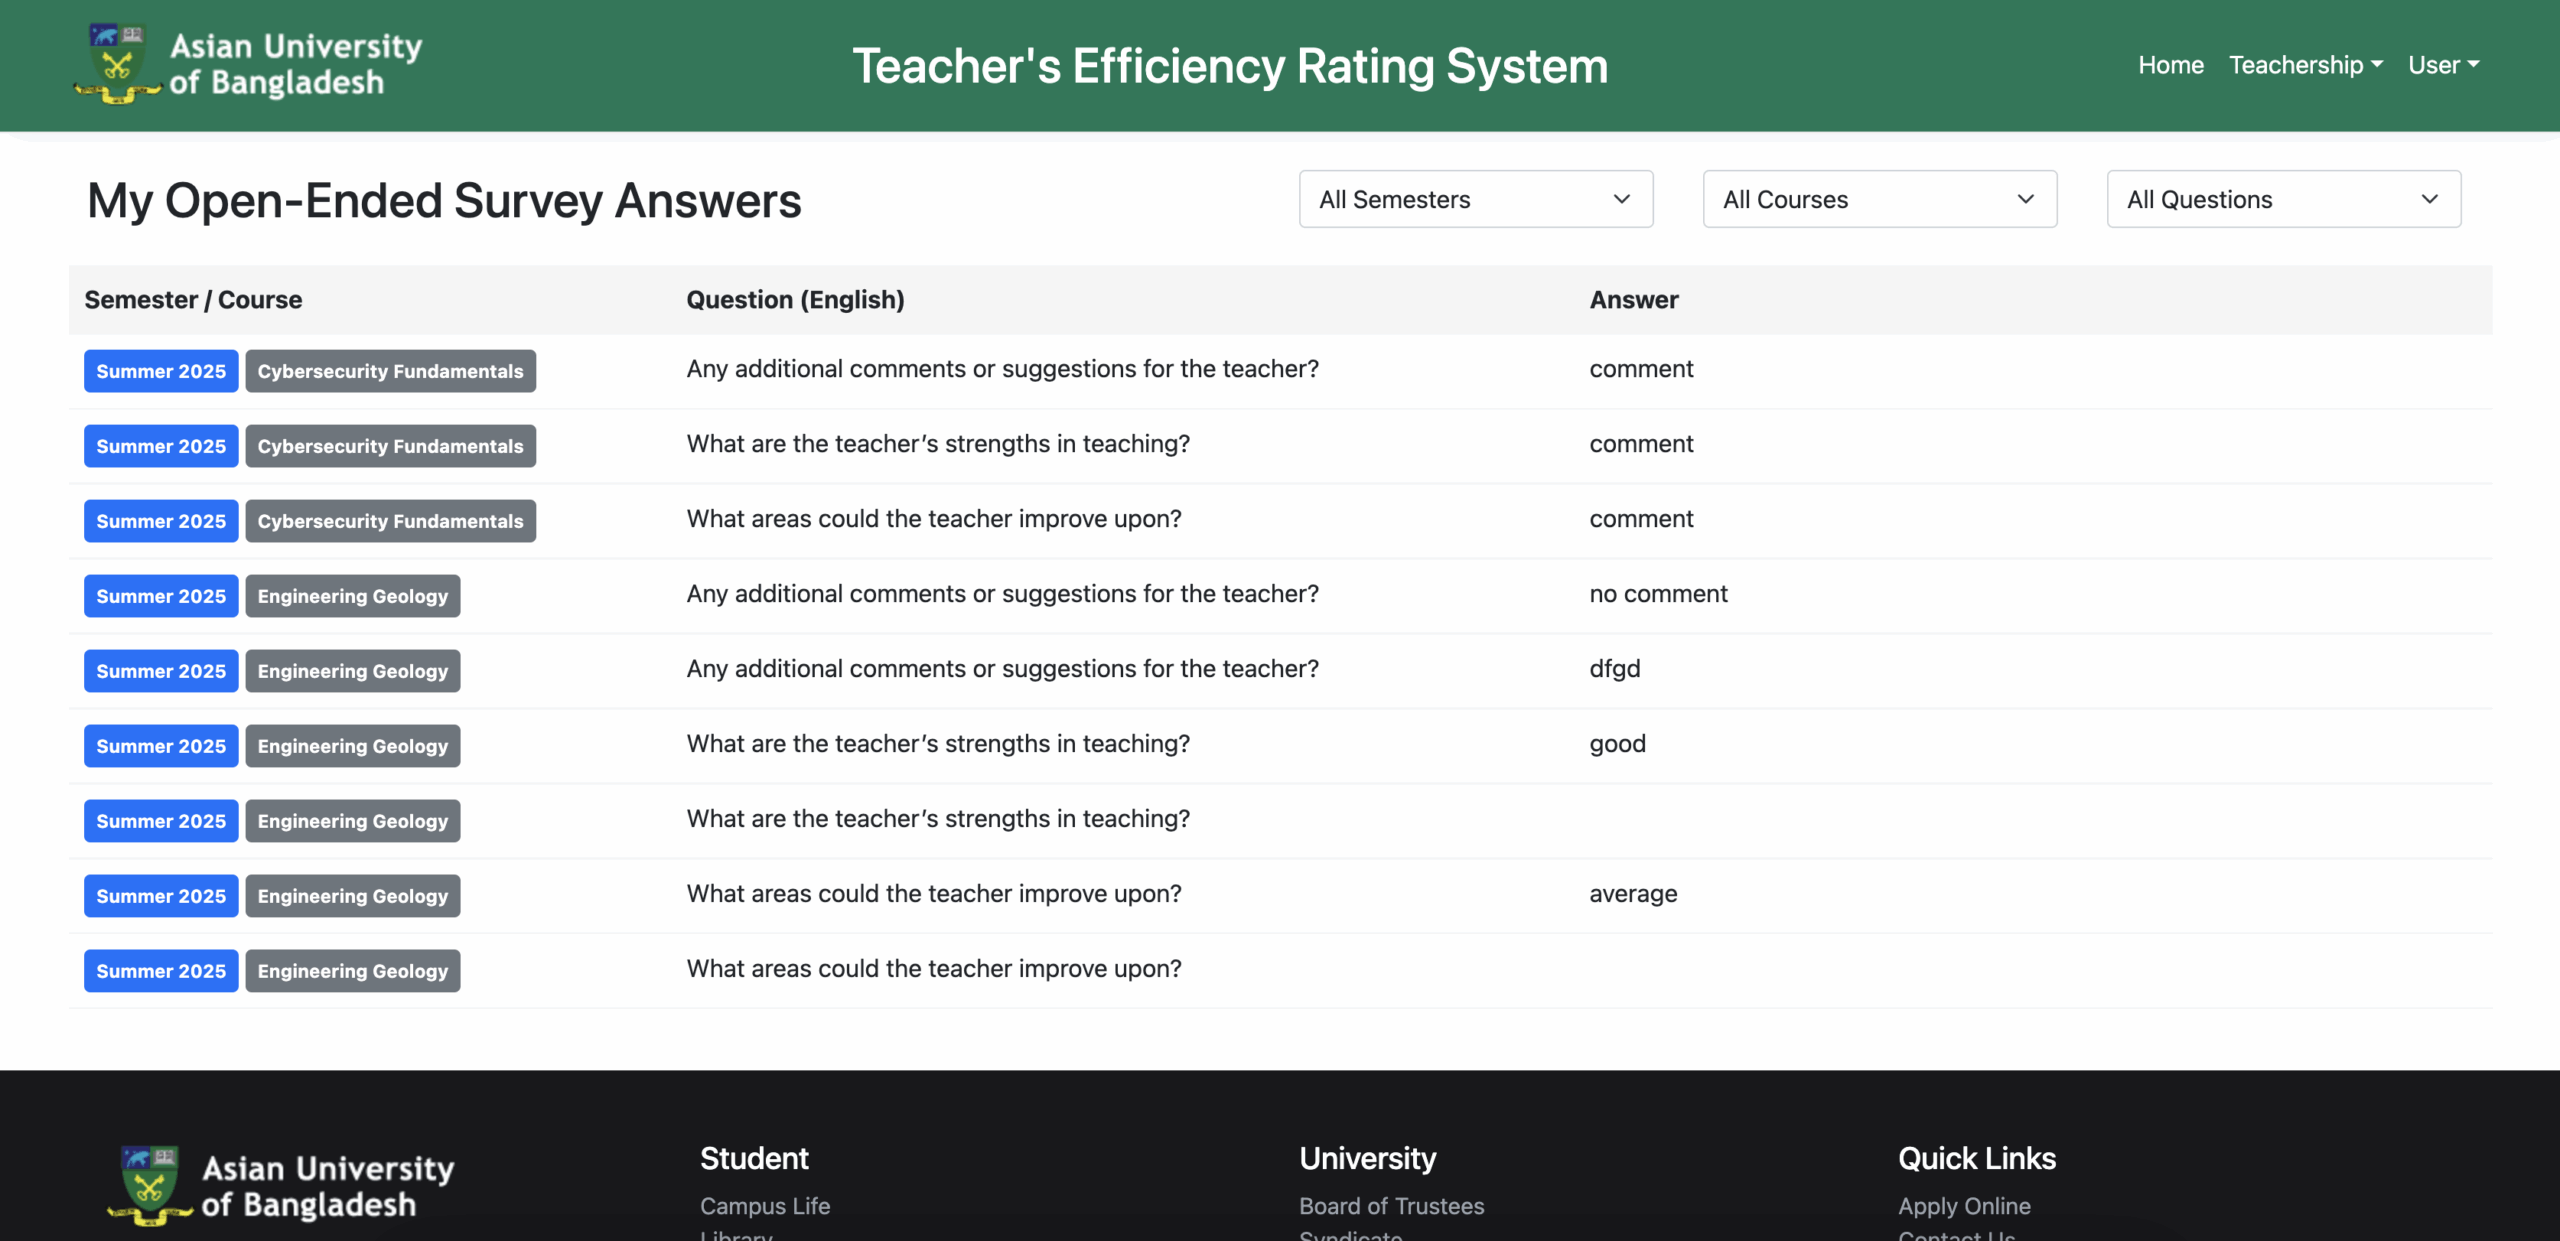
Task: Click first Cybersecurity Fundamentals course badge
Action: [390, 371]
